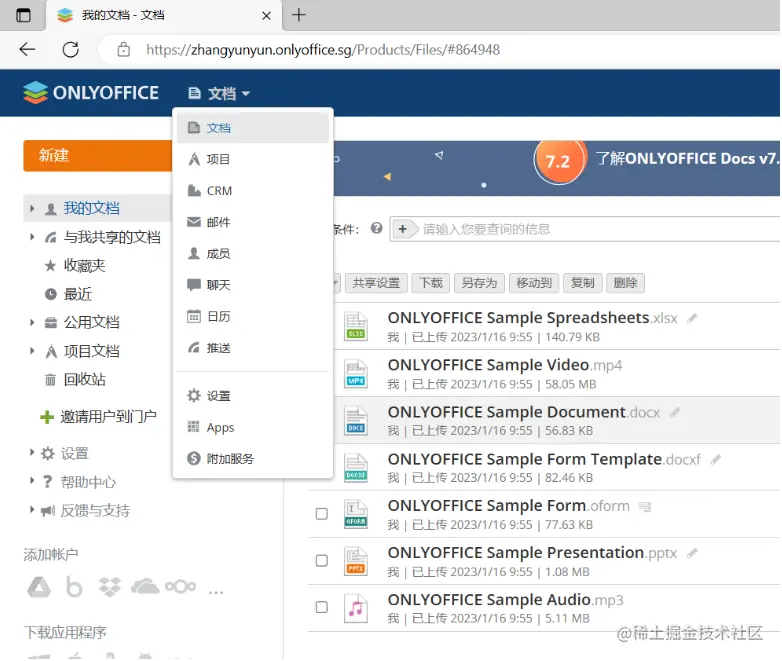Click the 收藏夹 star icon
Image resolution: width=782 pixels, height=661 pixels.
[50, 266]
